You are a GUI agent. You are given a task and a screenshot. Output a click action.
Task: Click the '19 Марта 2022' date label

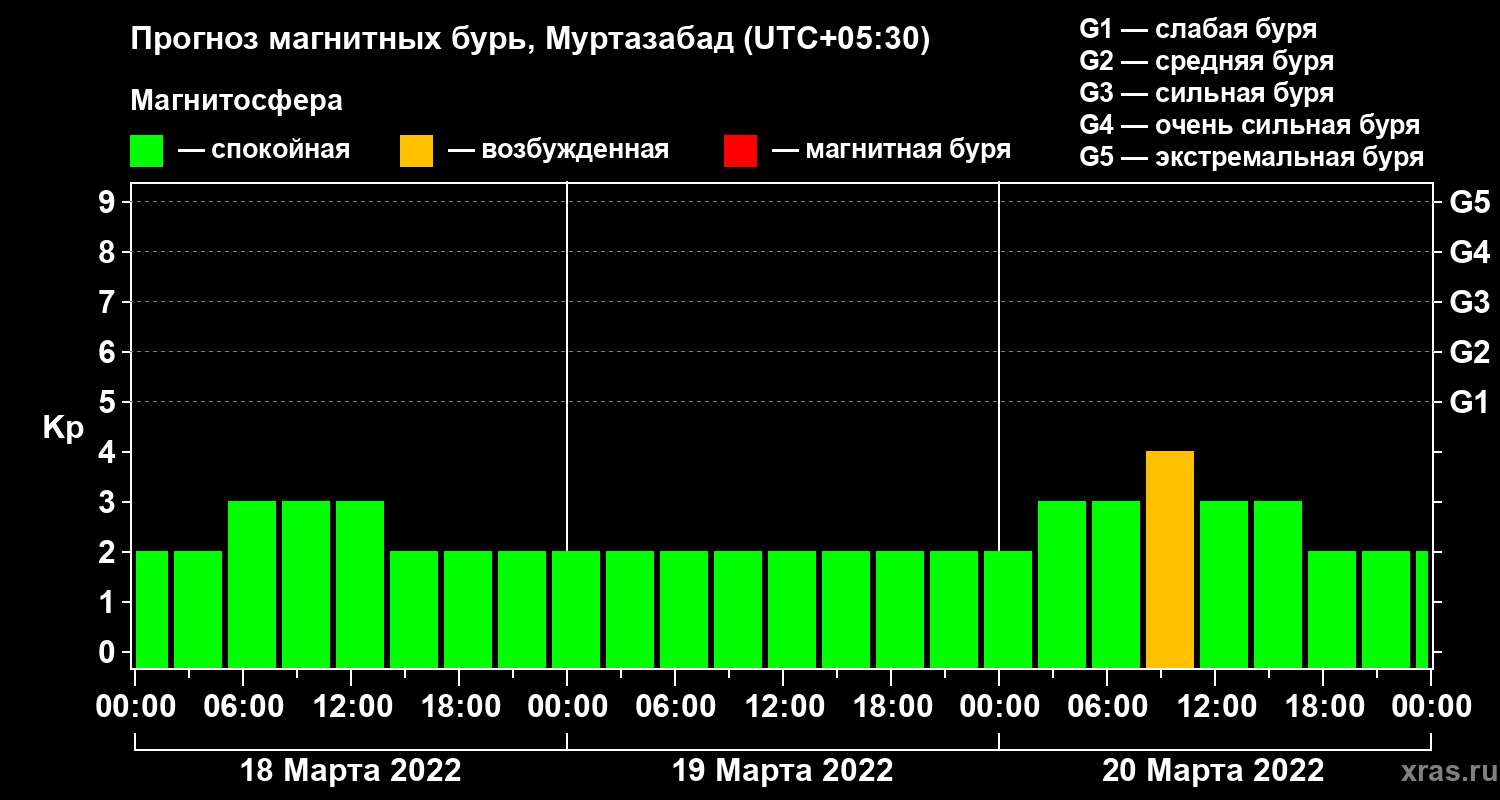783,770
